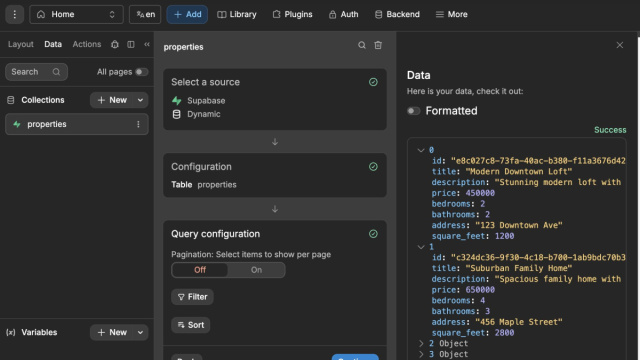This screenshot has width=640, height=360.
Task: Collapse data item 0 chevron
Action: pyautogui.click(x=421, y=150)
